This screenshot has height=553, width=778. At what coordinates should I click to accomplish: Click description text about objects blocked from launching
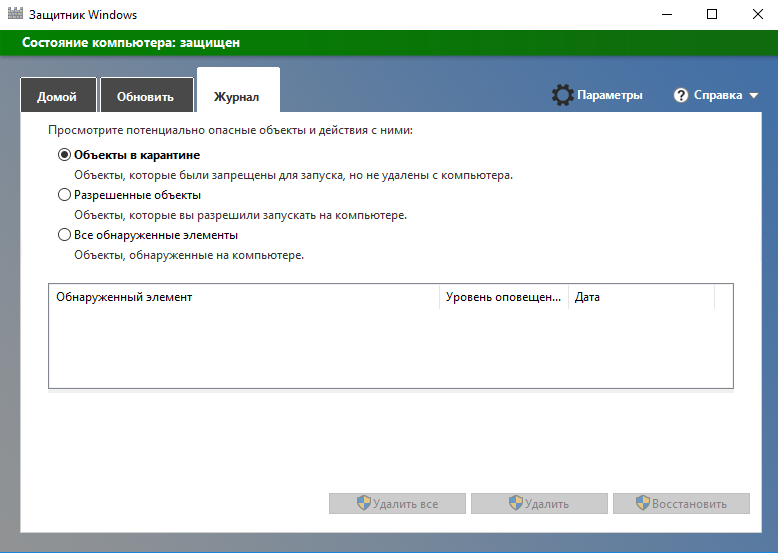pos(293,175)
